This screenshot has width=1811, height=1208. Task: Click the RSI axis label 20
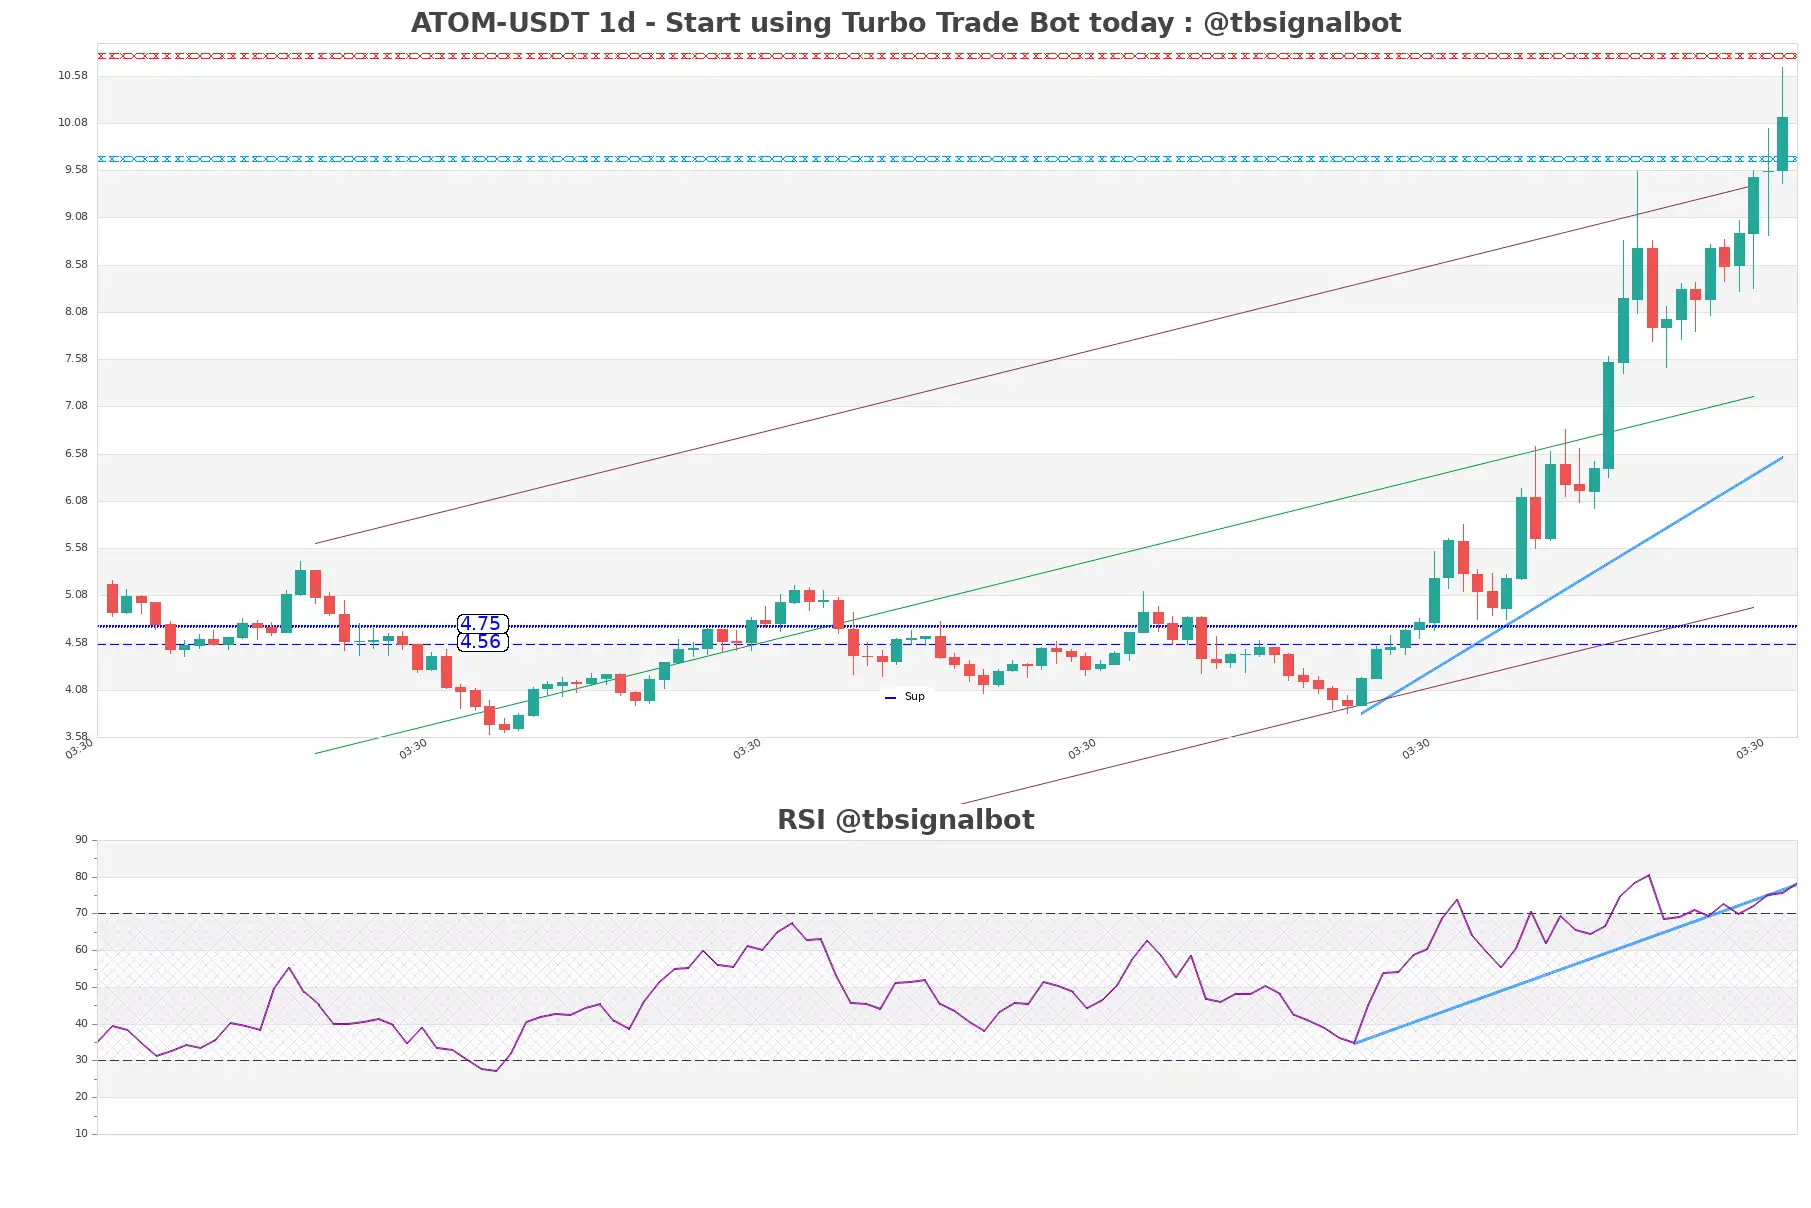[x=81, y=1097]
